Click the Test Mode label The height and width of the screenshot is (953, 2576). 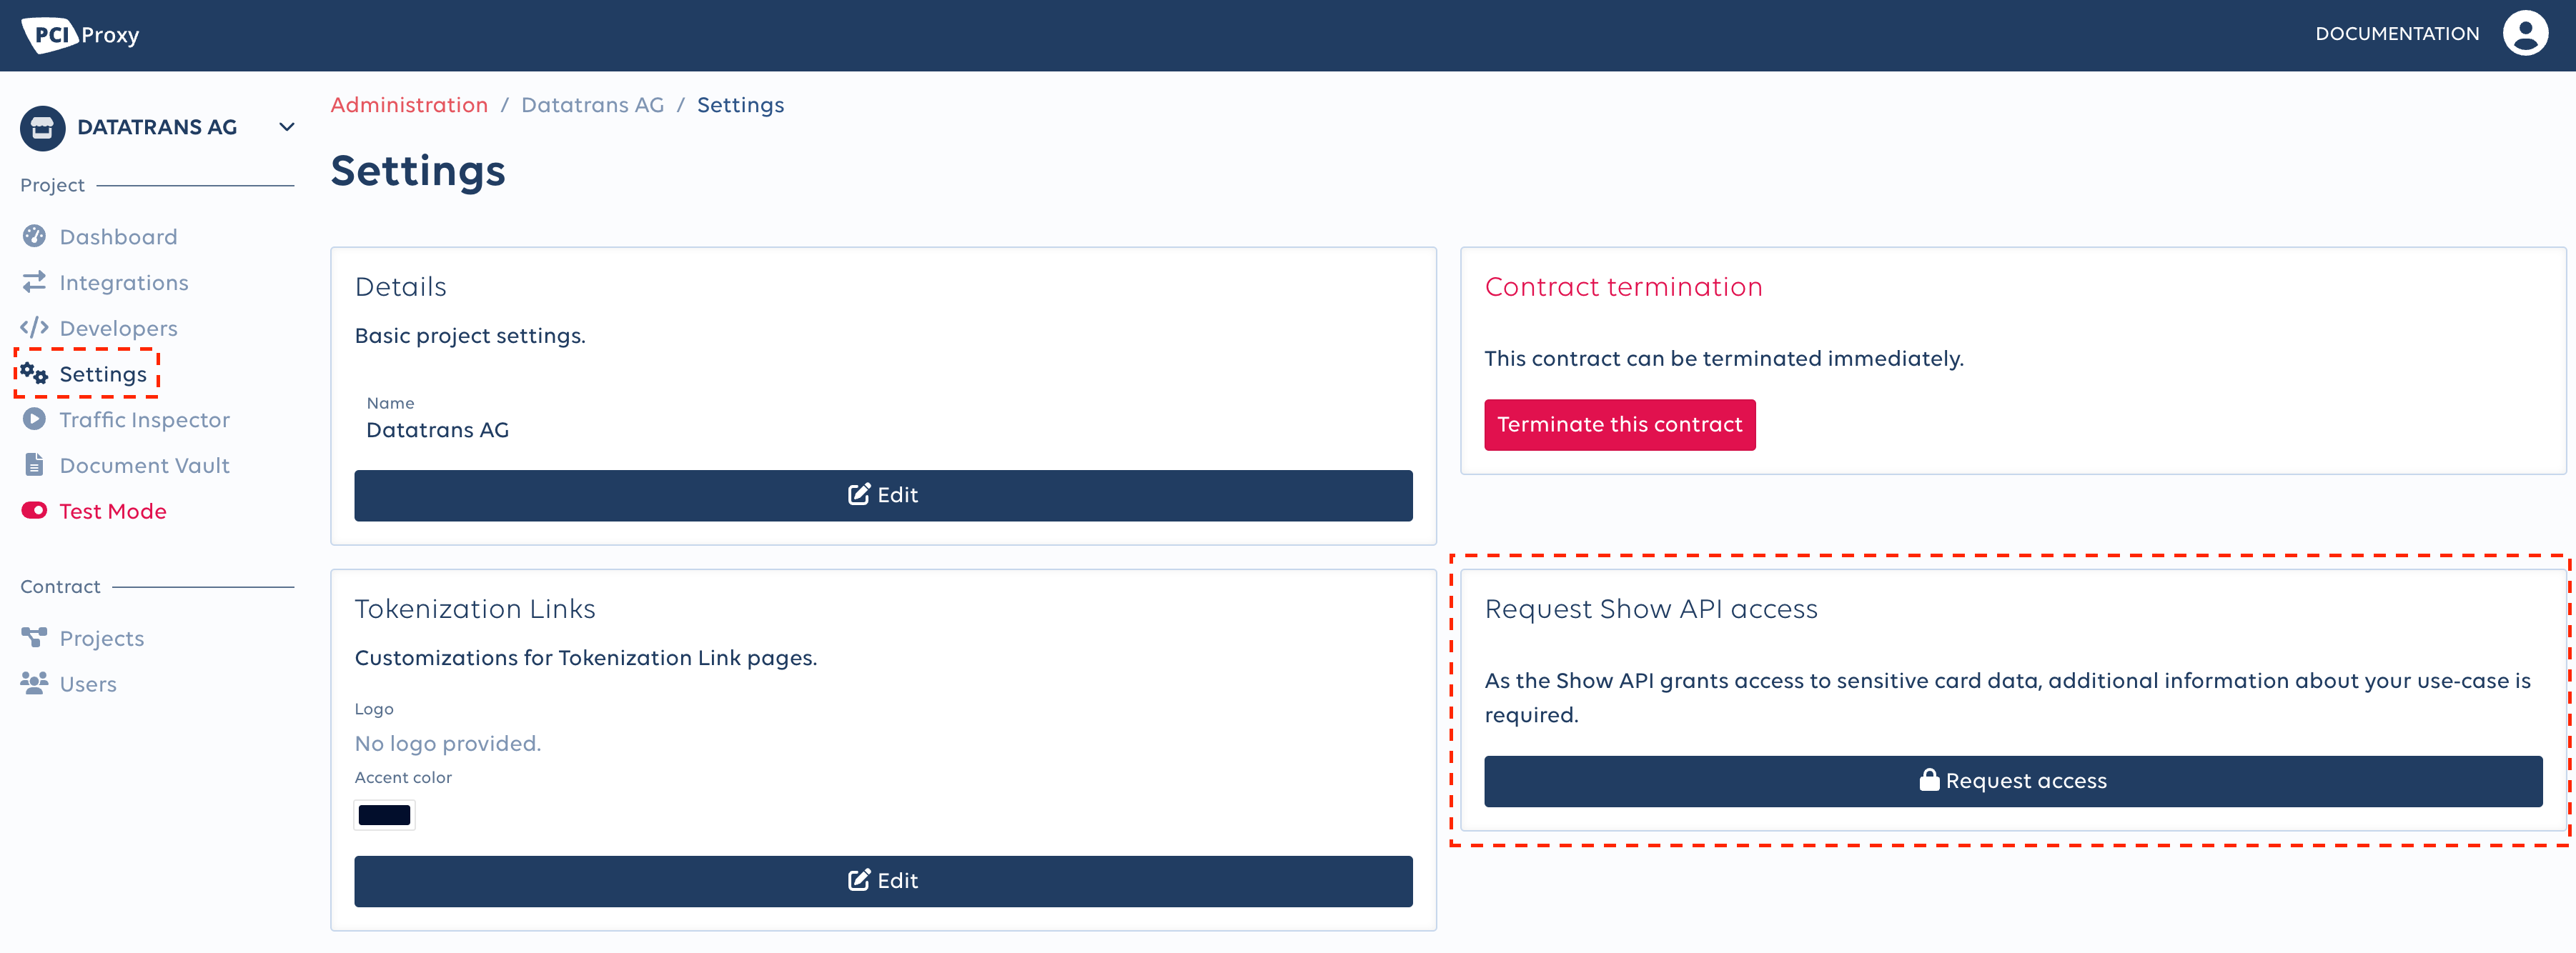tap(113, 511)
